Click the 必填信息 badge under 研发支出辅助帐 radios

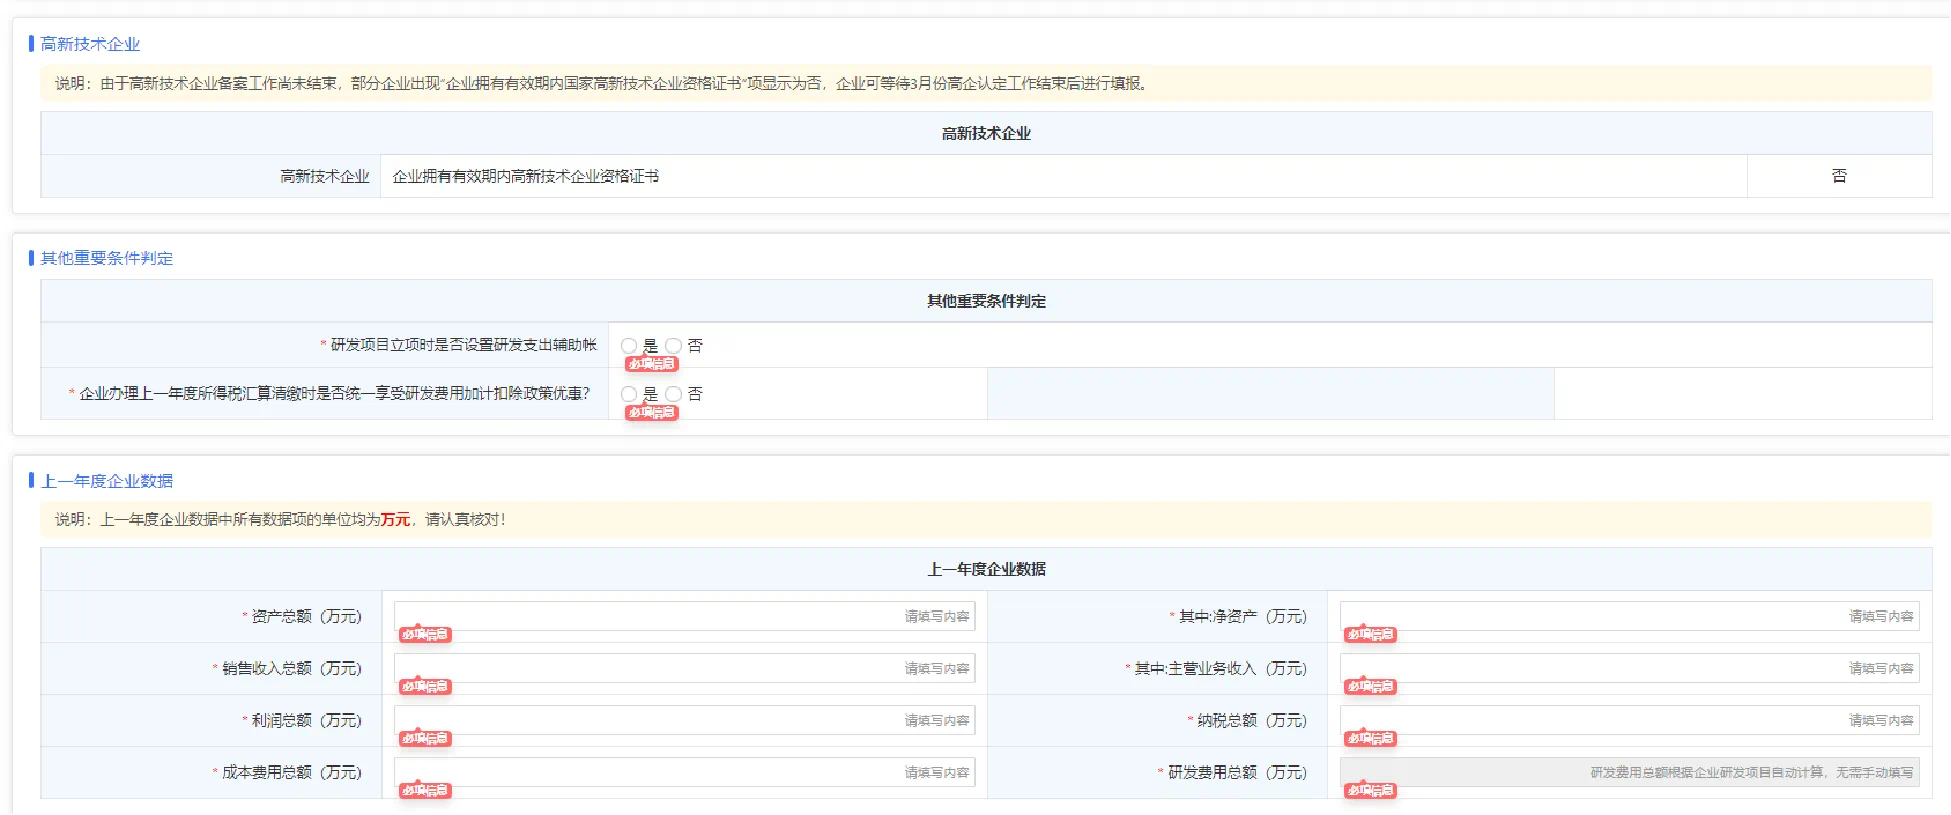(x=651, y=364)
